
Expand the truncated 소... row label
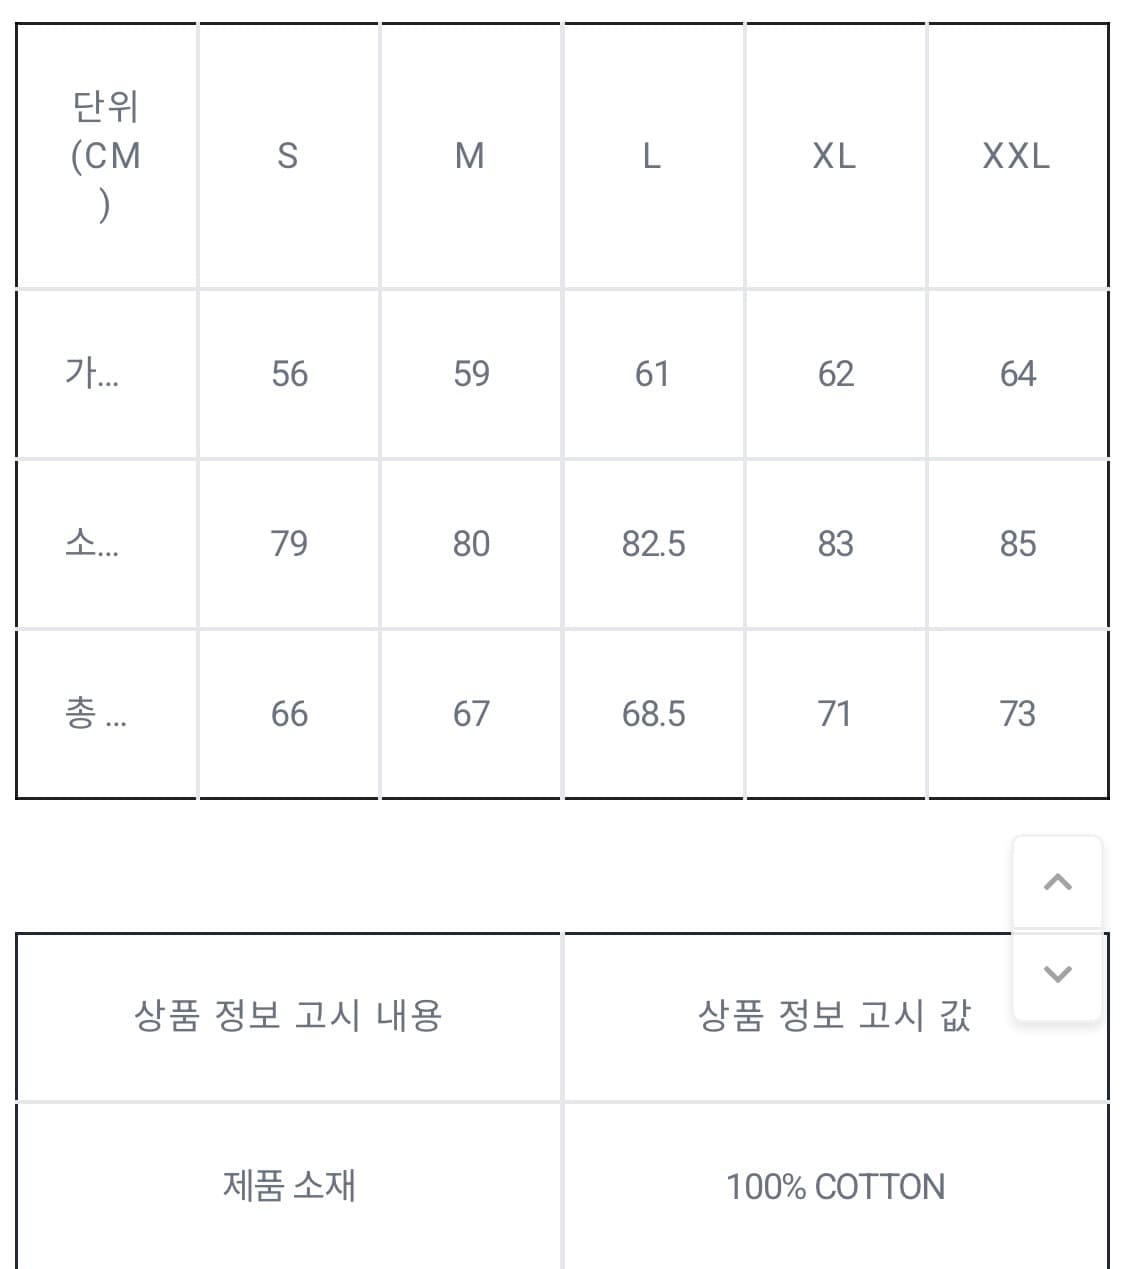[92, 543]
